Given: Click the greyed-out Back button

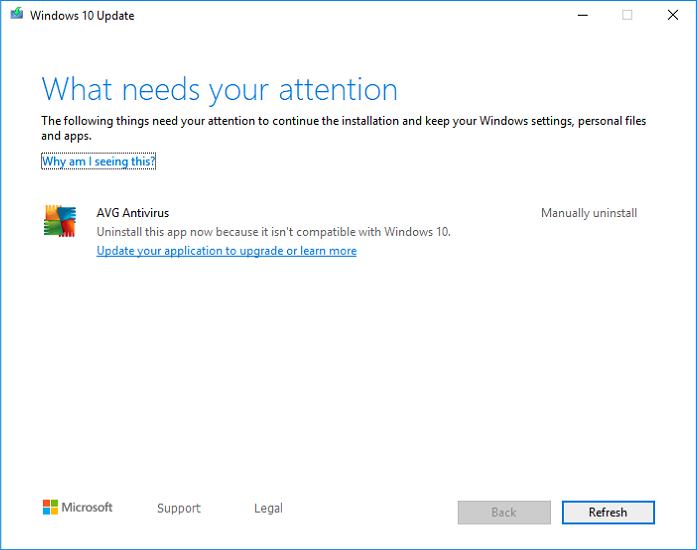Looking at the screenshot, I should [x=504, y=512].
